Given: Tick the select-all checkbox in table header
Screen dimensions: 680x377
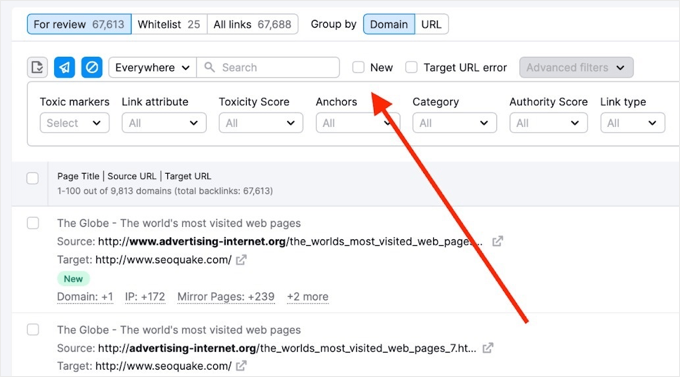Looking at the screenshot, I should 33,178.
